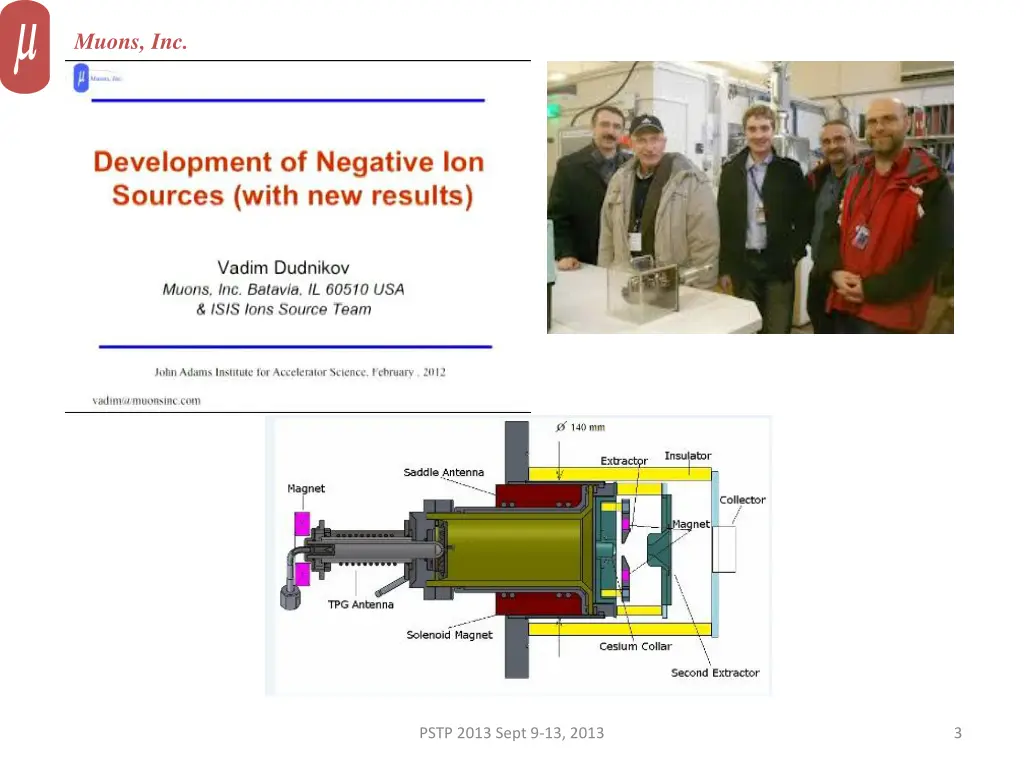Click the Saddle Antenna label arrow
Viewport: 1024px width, 768px height.
tap(443, 472)
